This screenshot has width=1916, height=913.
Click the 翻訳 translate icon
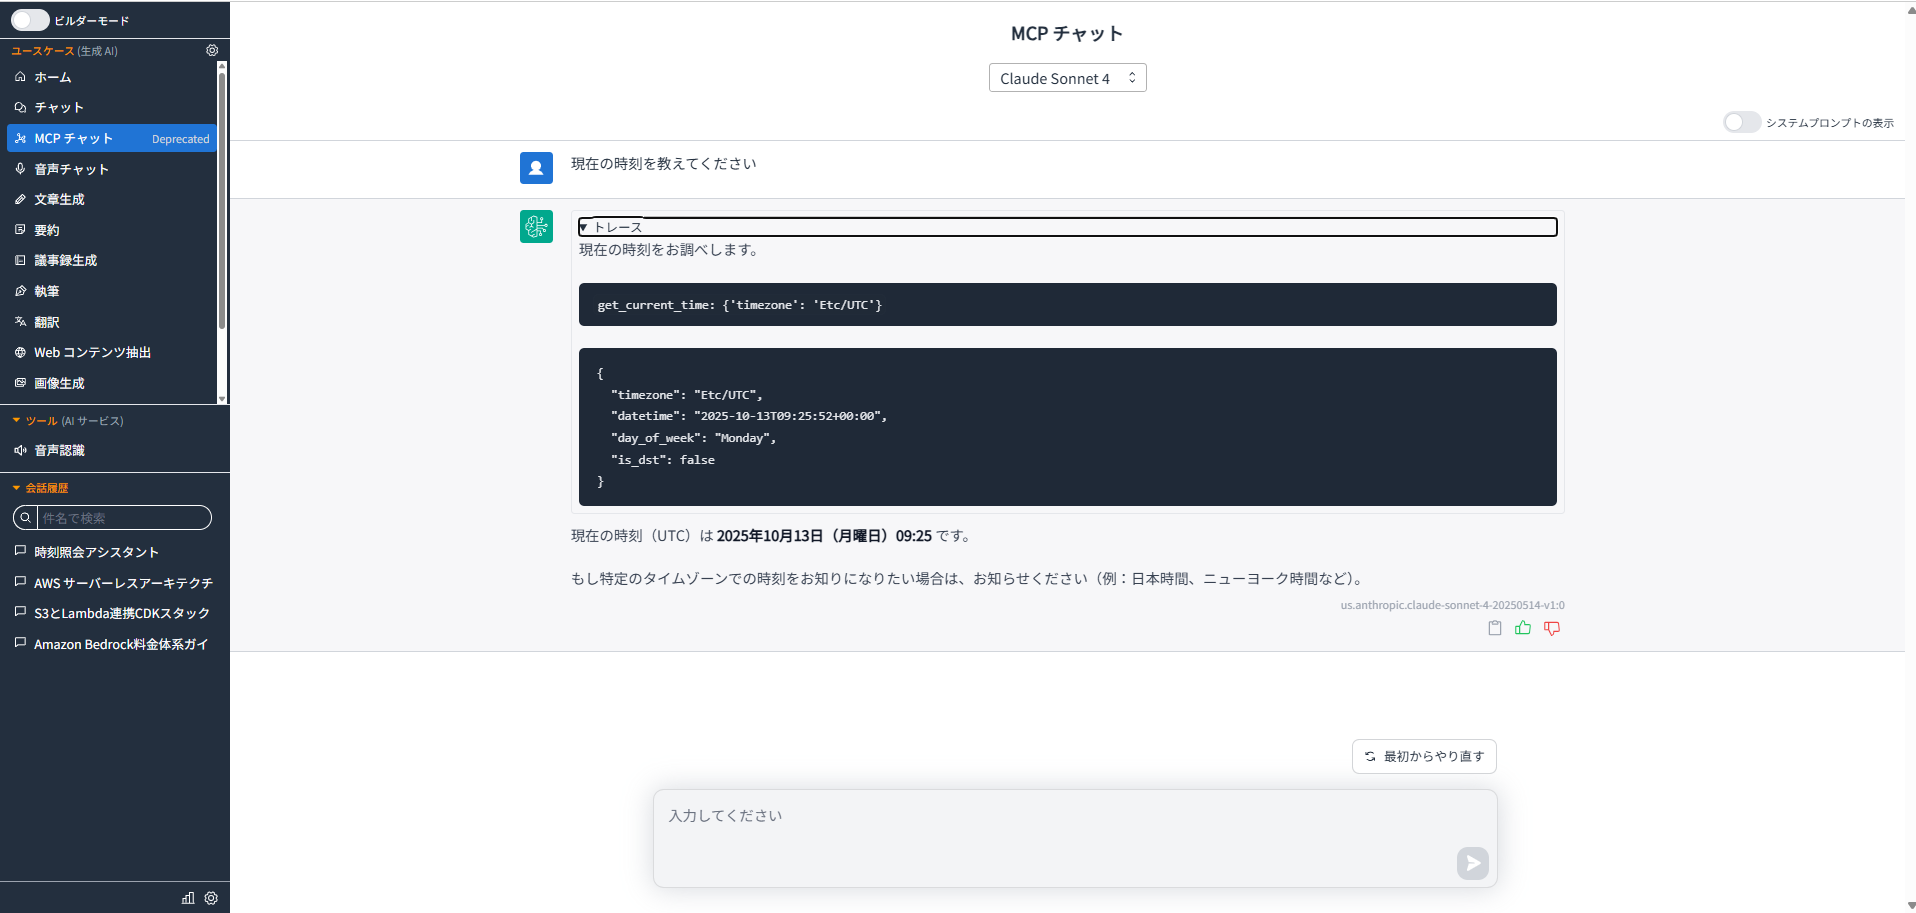tap(20, 322)
